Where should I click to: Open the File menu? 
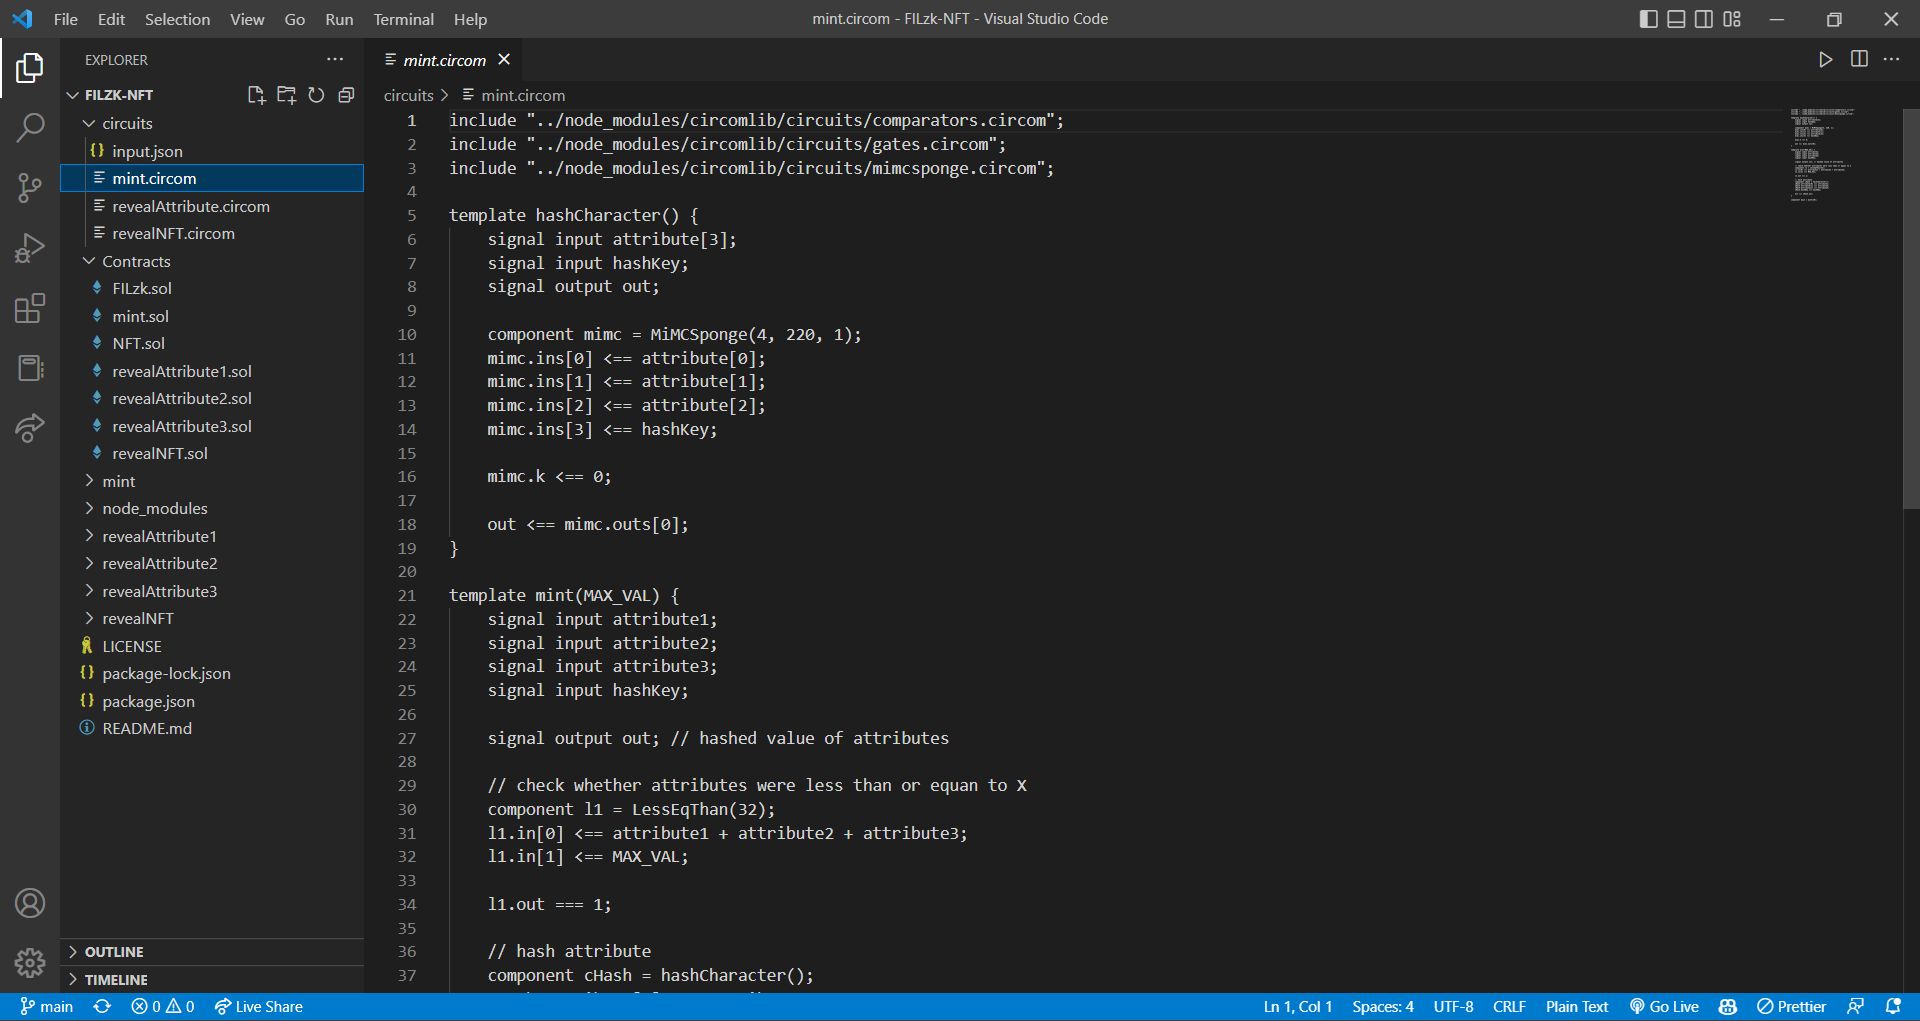(66, 19)
